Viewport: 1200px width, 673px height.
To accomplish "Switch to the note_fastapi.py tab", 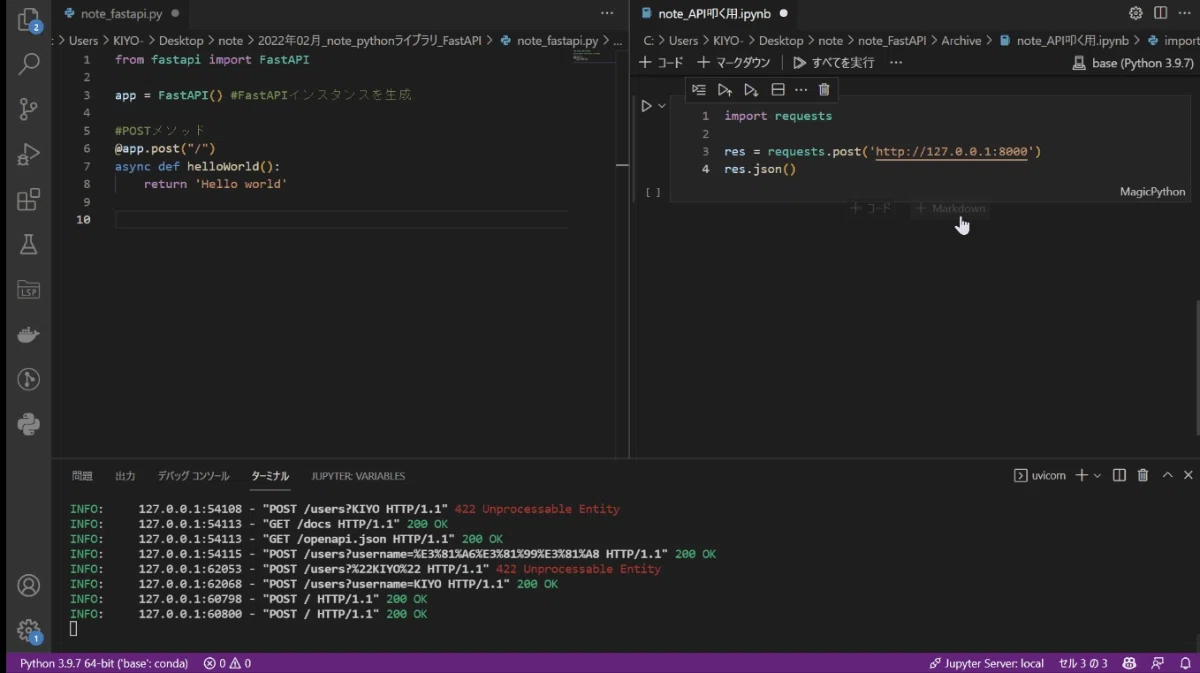I will tap(122, 14).
